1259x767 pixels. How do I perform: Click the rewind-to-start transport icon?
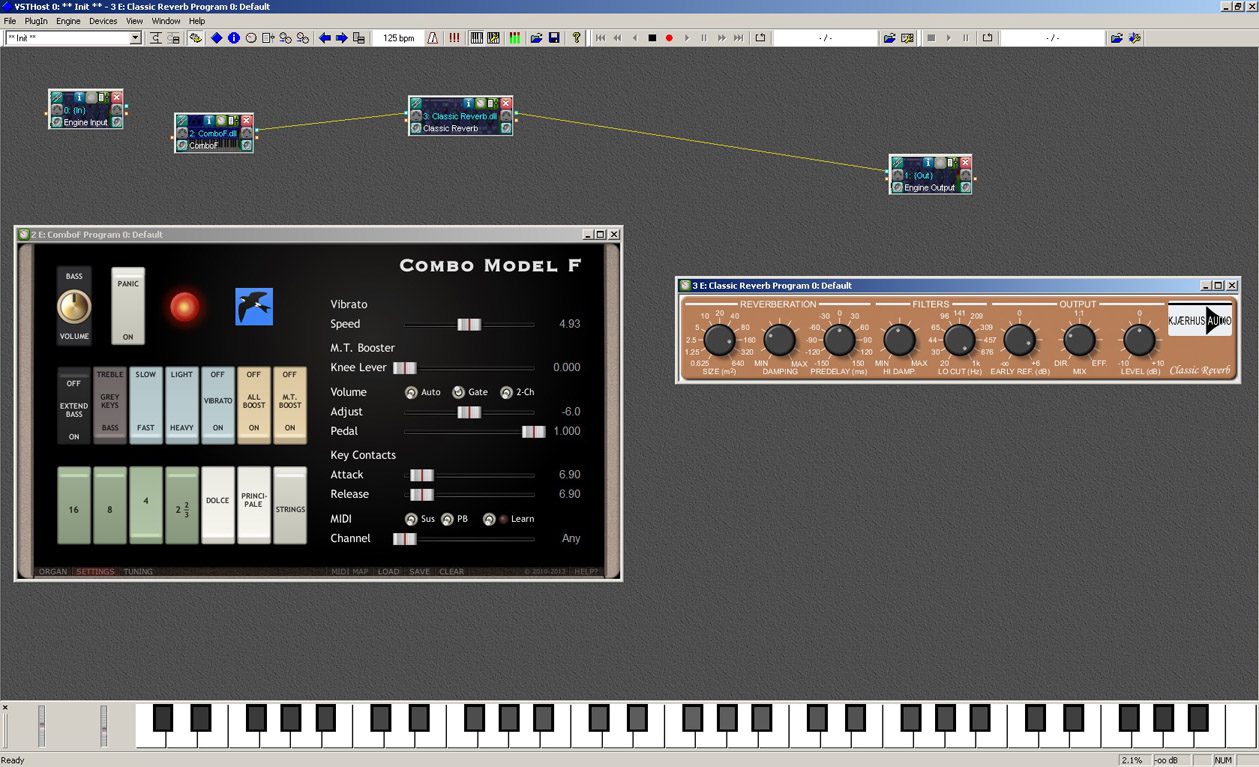pyautogui.click(x=600, y=38)
